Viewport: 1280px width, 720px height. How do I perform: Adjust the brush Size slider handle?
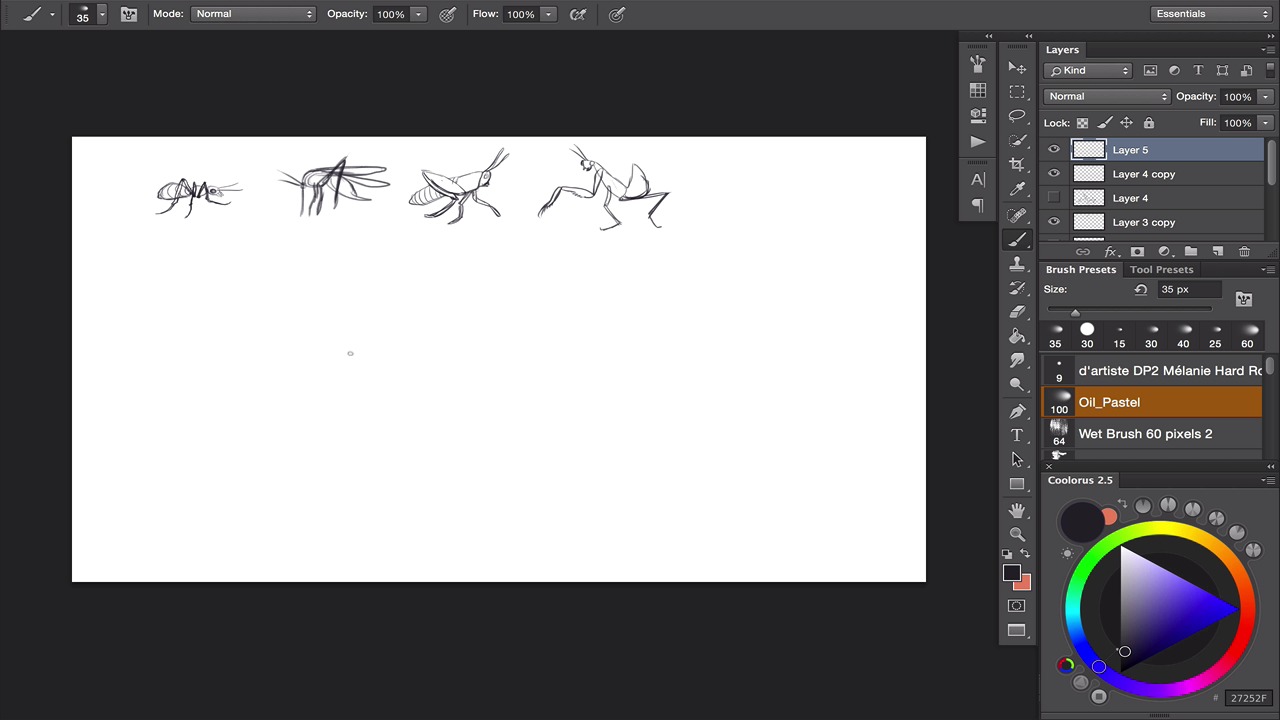tap(1075, 312)
